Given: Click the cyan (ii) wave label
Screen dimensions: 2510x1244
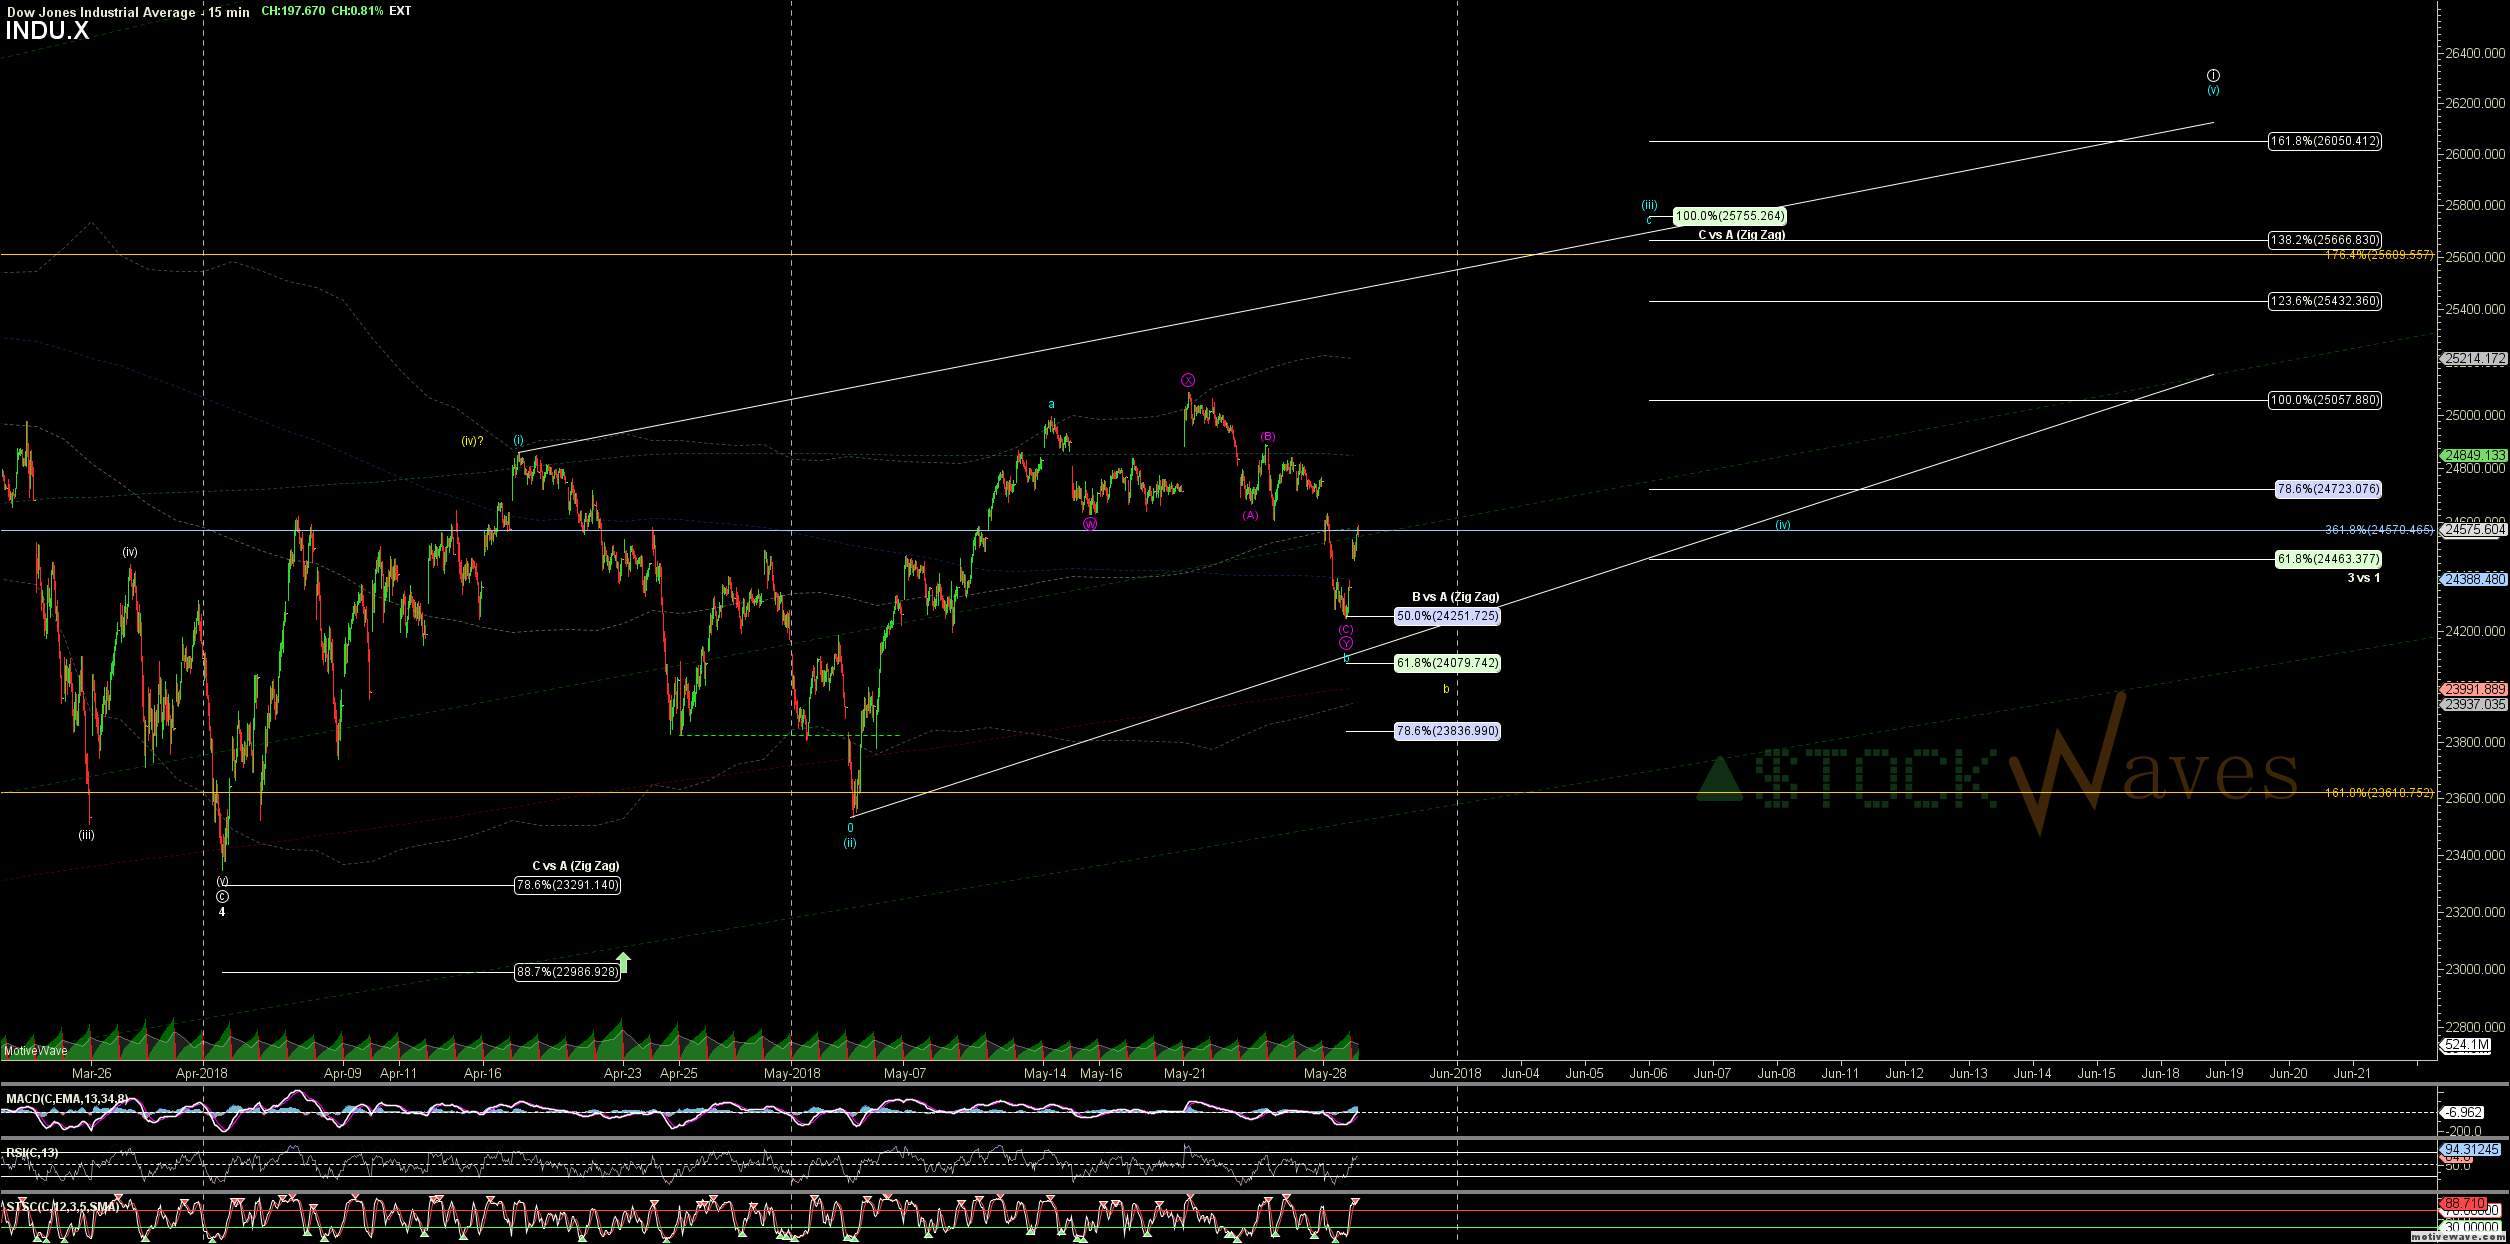Looking at the screenshot, I should [x=849, y=843].
